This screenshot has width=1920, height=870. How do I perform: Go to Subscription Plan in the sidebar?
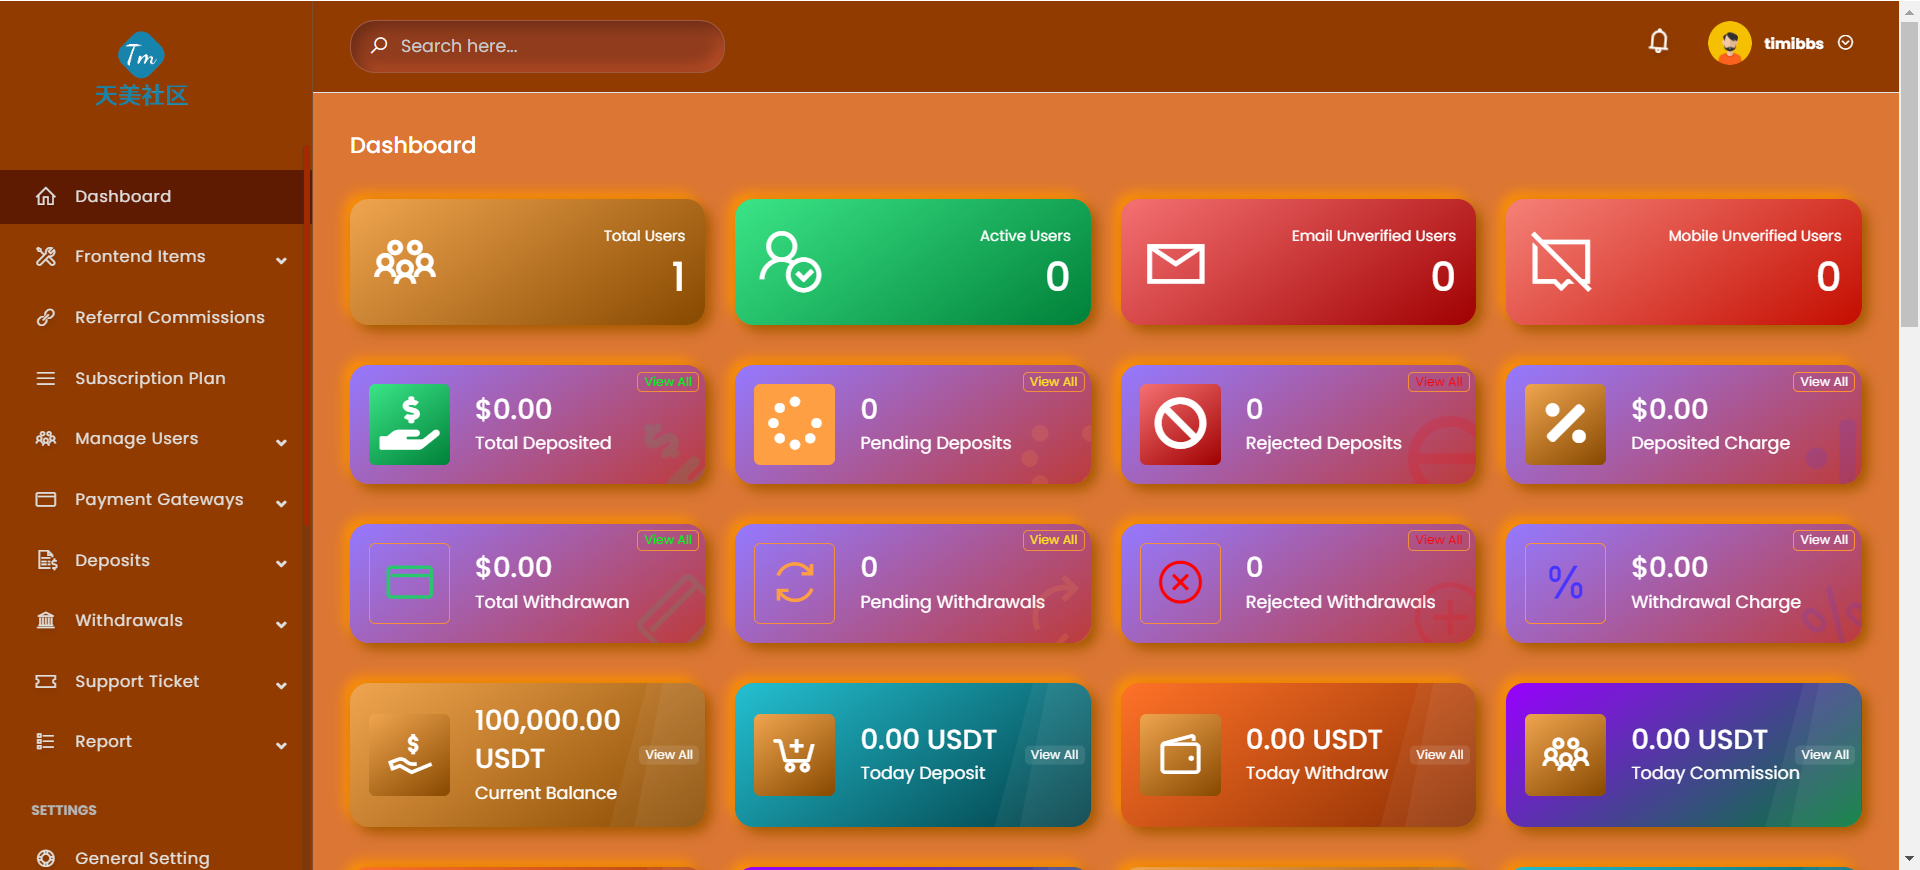pos(150,379)
